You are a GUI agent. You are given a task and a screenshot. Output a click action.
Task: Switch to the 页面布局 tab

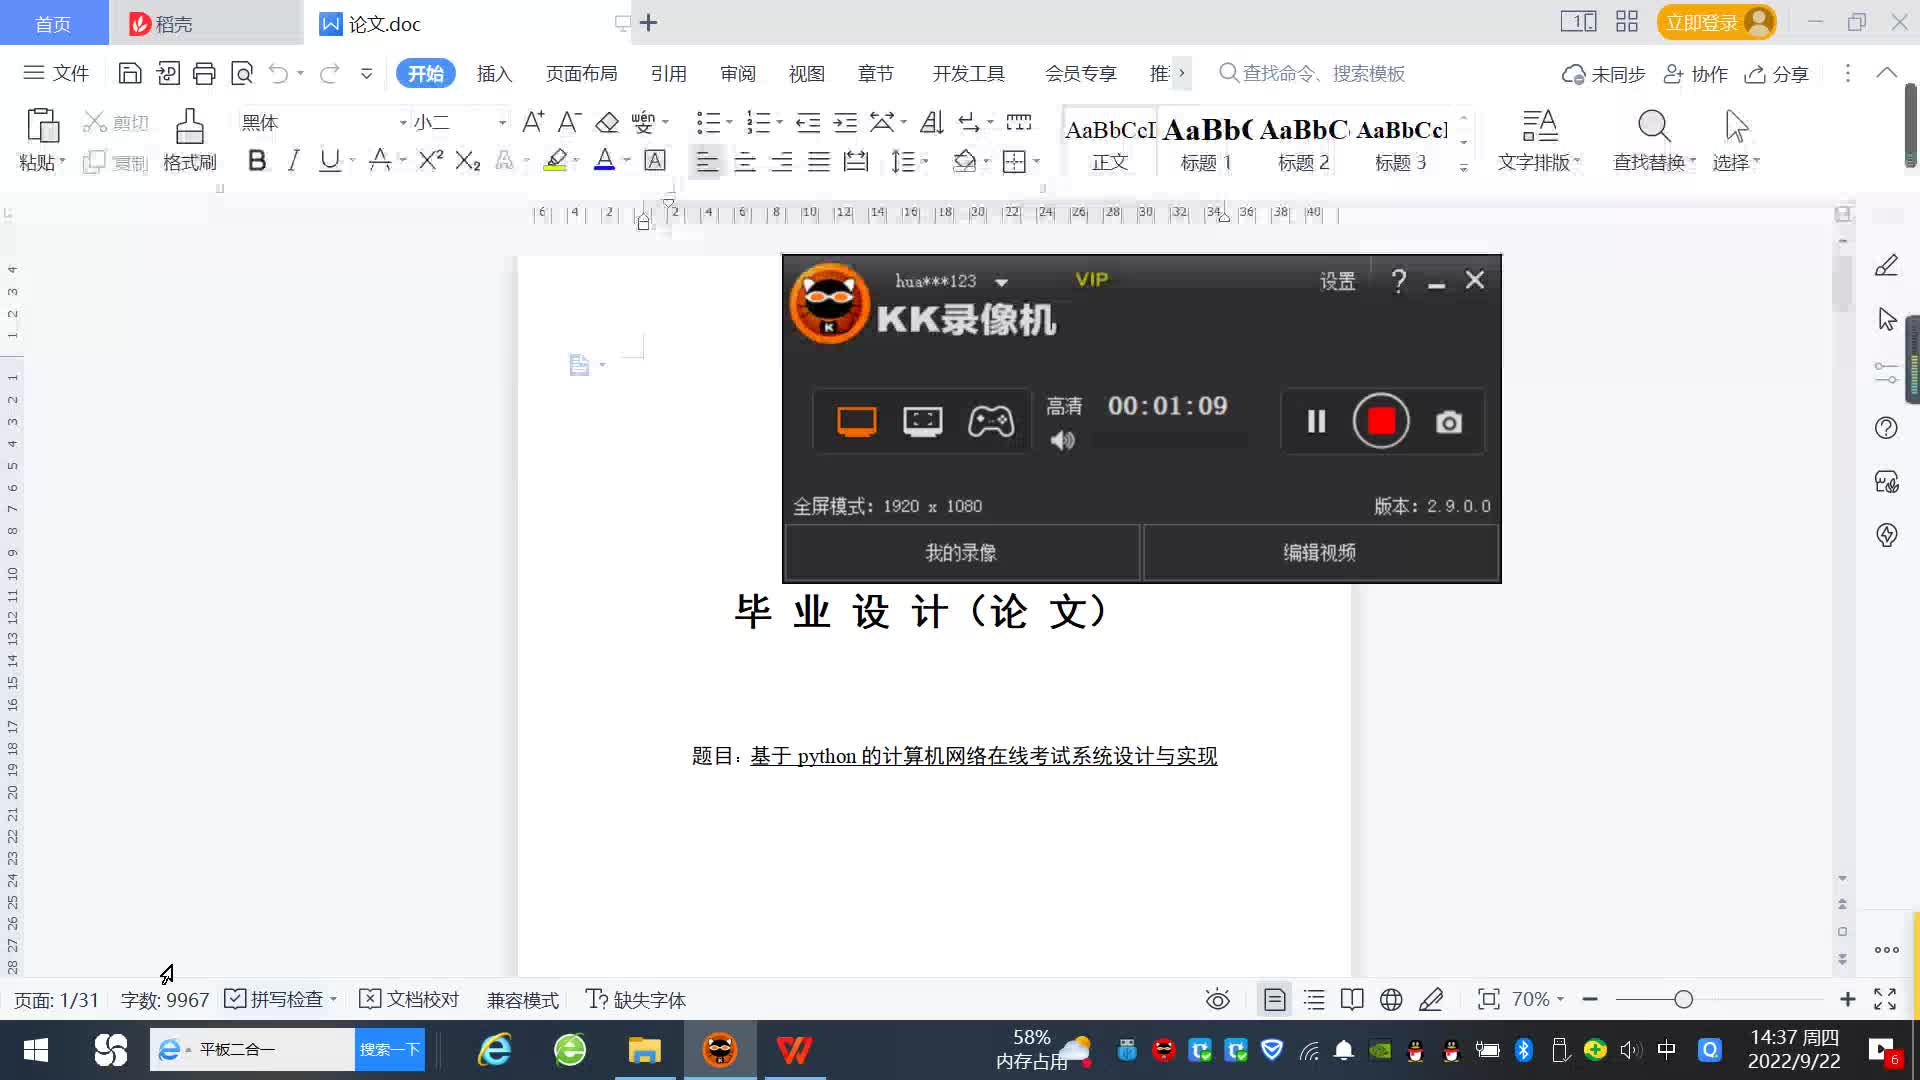pyautogui.click(x=581, y=74)
